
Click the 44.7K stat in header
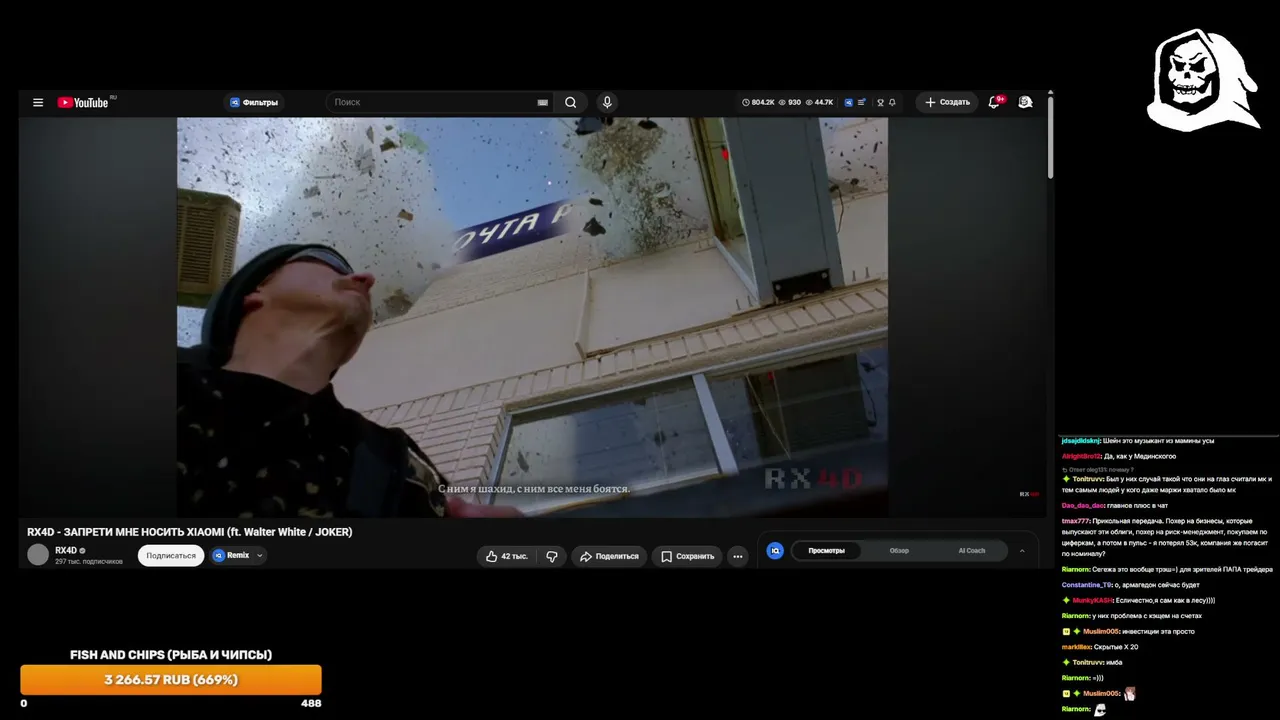pyautogui.click(x=819, y=102)
